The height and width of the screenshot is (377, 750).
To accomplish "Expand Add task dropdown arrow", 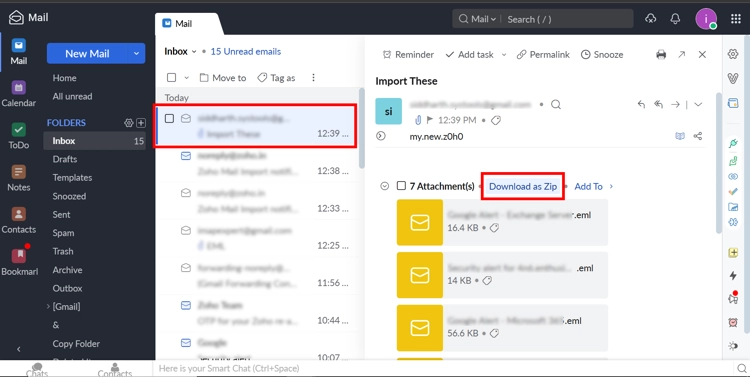I will pyautogui.click(x=504, y=55).
